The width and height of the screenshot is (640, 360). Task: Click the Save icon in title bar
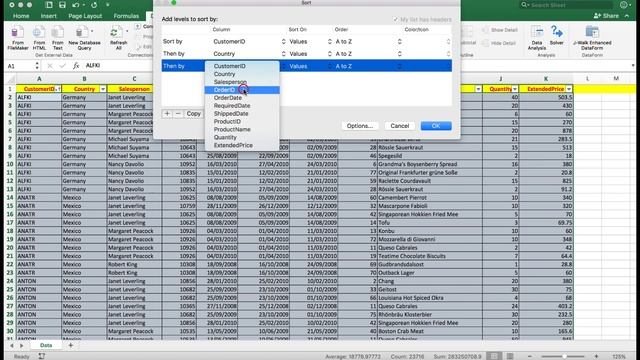tap(62, 5)
